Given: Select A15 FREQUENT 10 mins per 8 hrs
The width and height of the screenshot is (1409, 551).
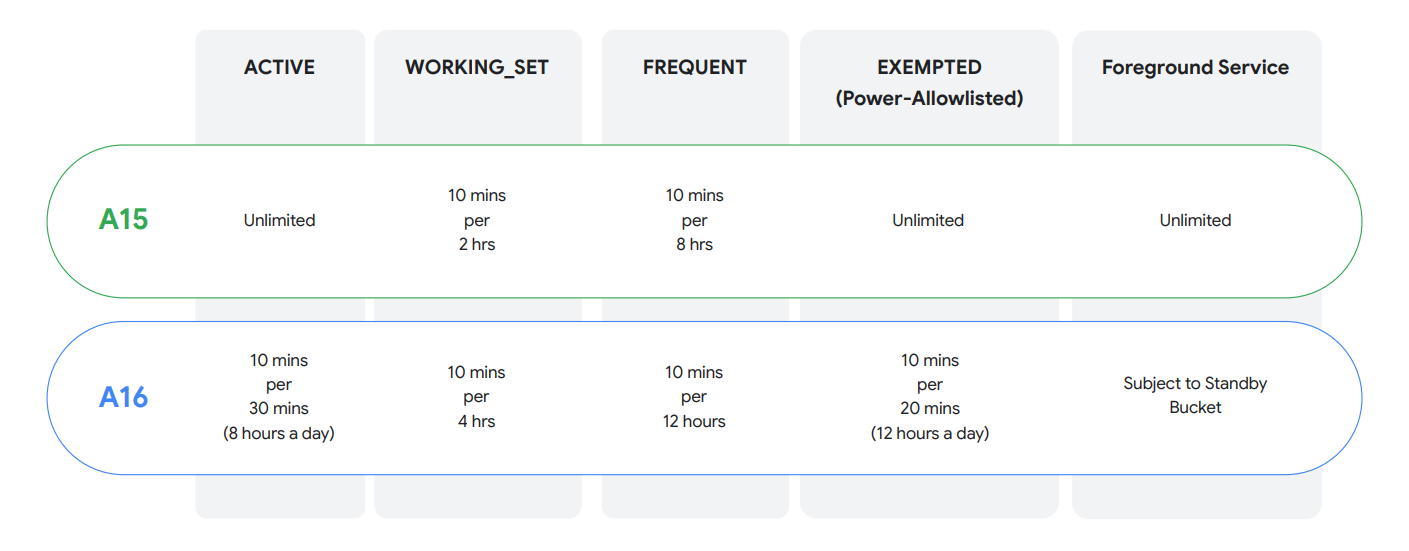Looking at the screenshot, I should point(694,220).
